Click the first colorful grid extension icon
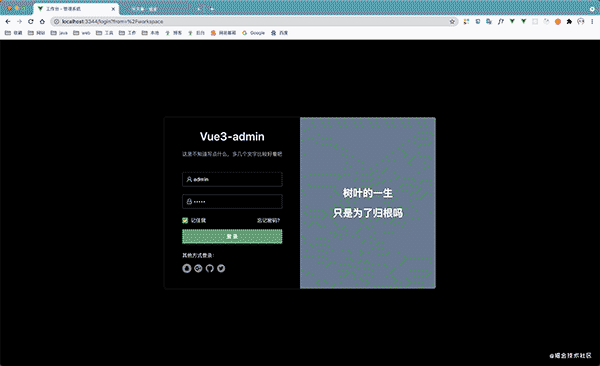Image resolution: width=600 pixels, height=366 pixels. pyautogui.click(x=466, y=21)
